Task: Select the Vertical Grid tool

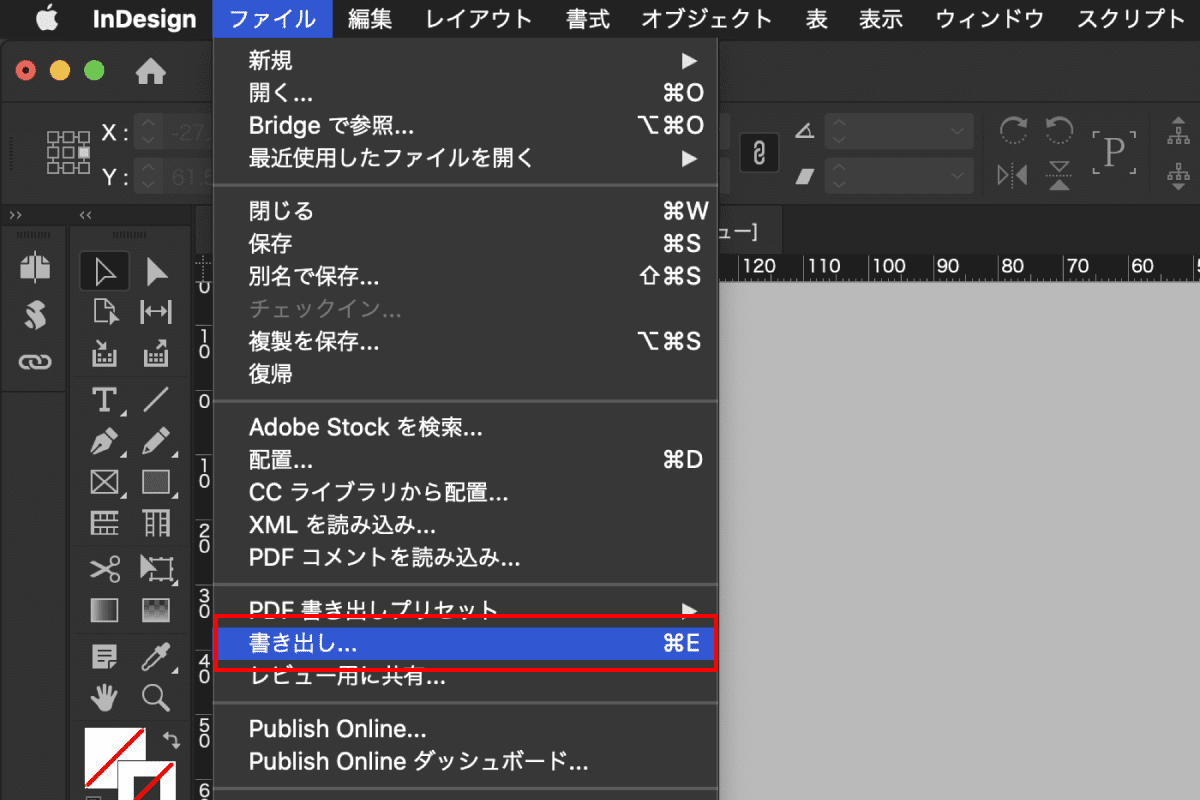Action: pos(156,522)
